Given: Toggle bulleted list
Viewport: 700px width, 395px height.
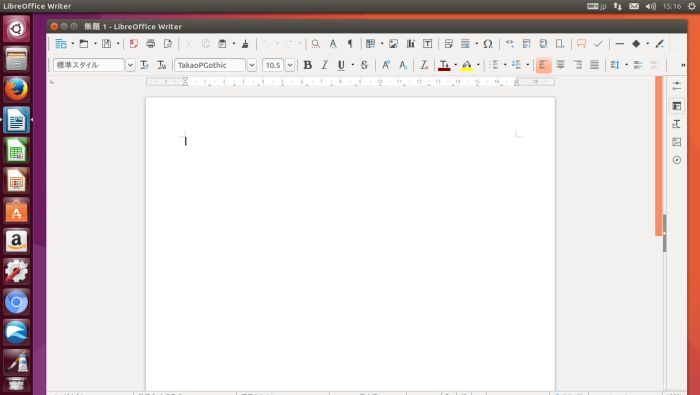Looking at the screenshot, I should (494, 65).
